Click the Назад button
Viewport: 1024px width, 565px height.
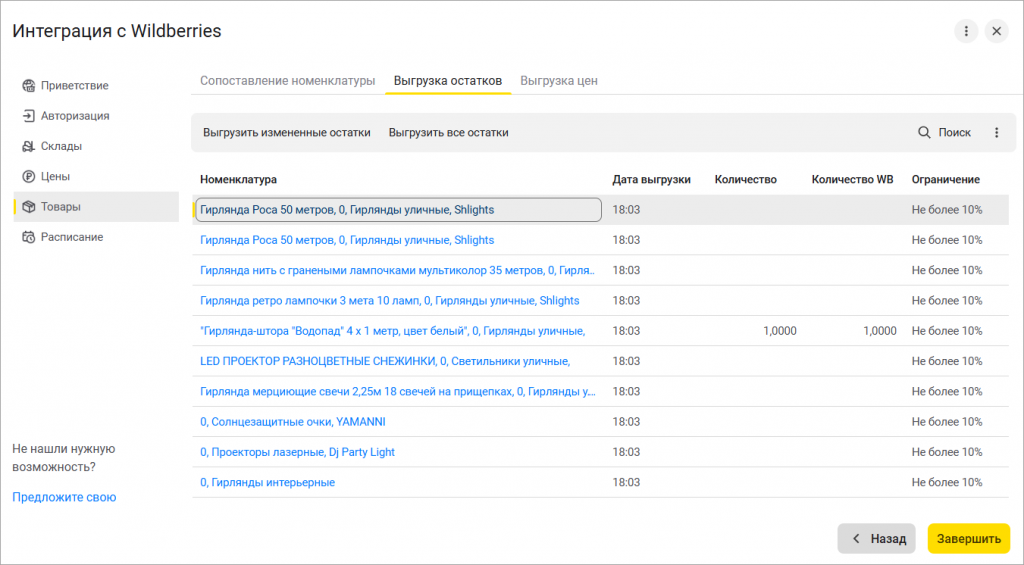pos(876,539)
